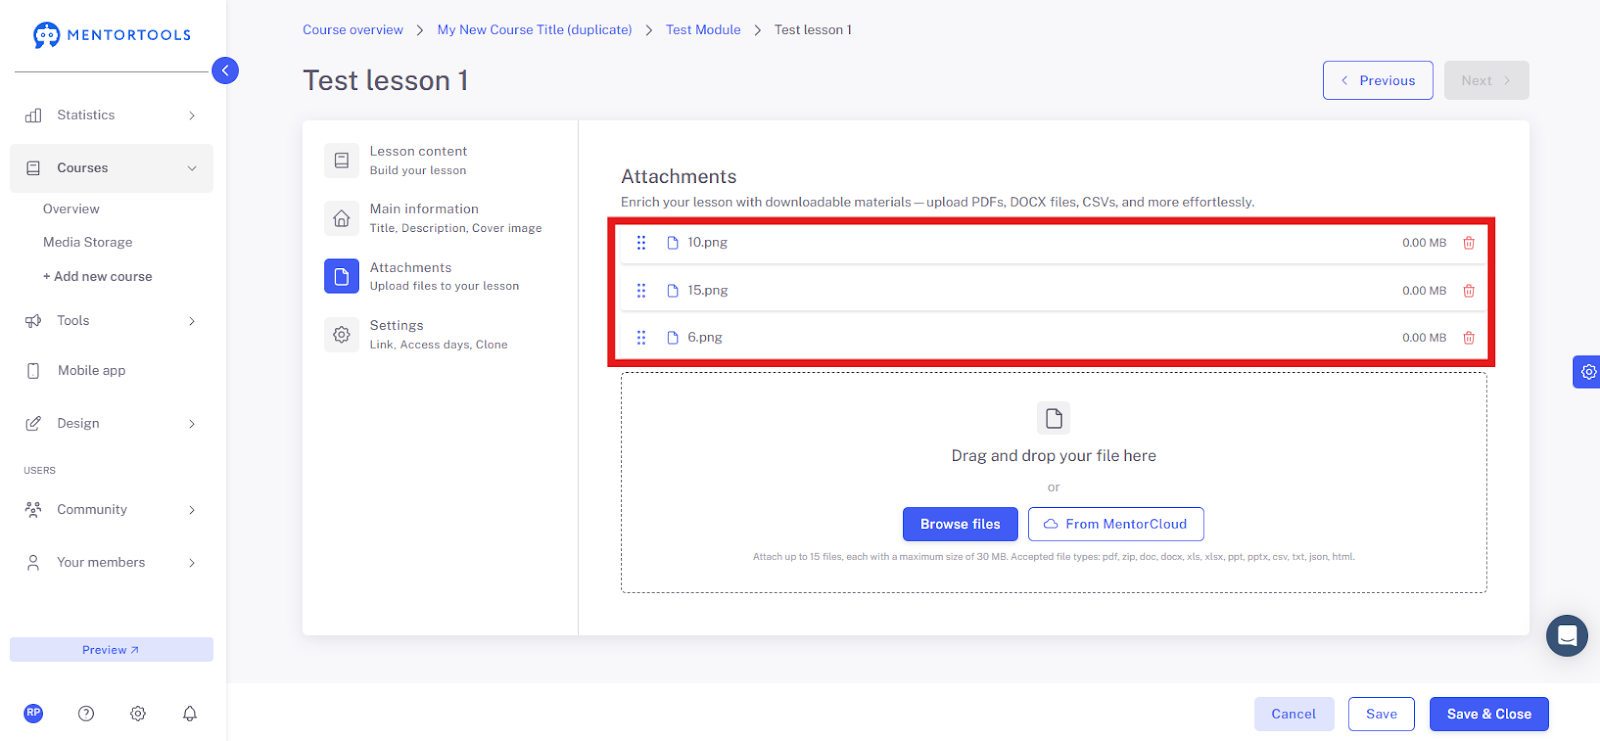This screenshot has height=741, width=1600.
Task: Click the MentorTools logo
Action: point(111,35)
